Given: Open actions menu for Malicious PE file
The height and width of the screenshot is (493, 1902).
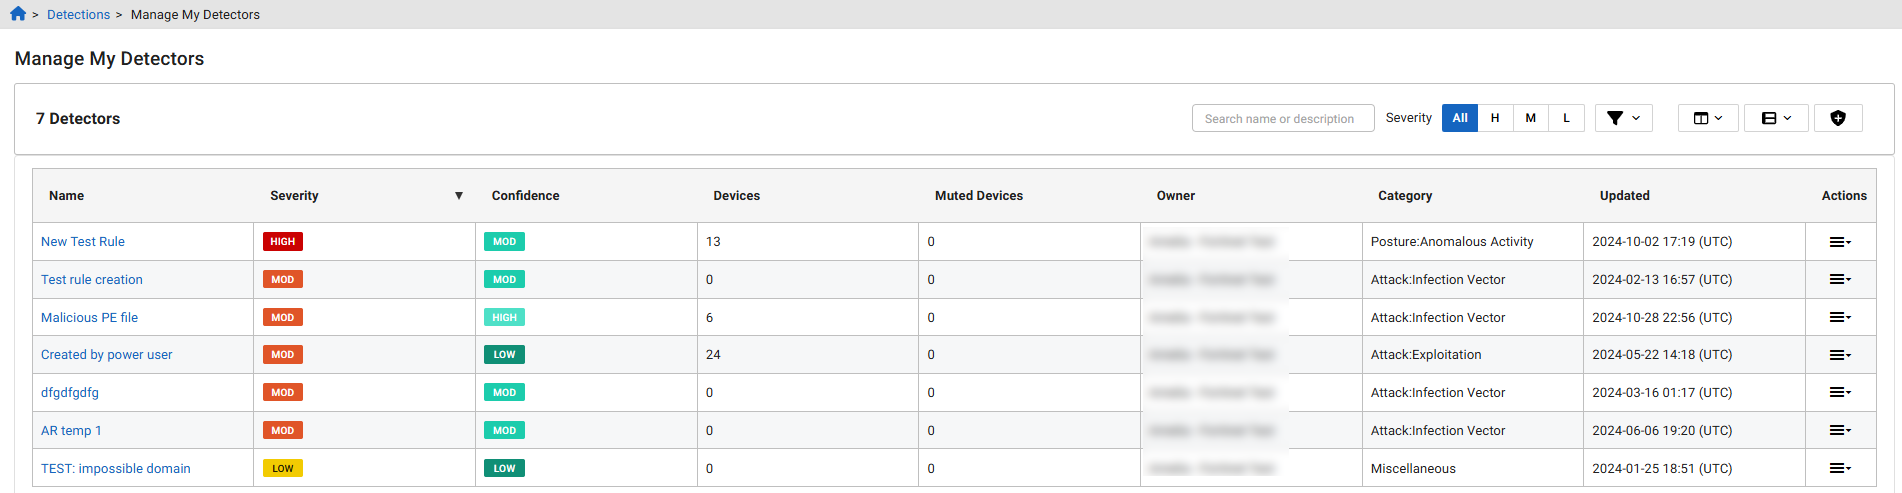Looking at the screenshot, I should [x=1839, y=317].
